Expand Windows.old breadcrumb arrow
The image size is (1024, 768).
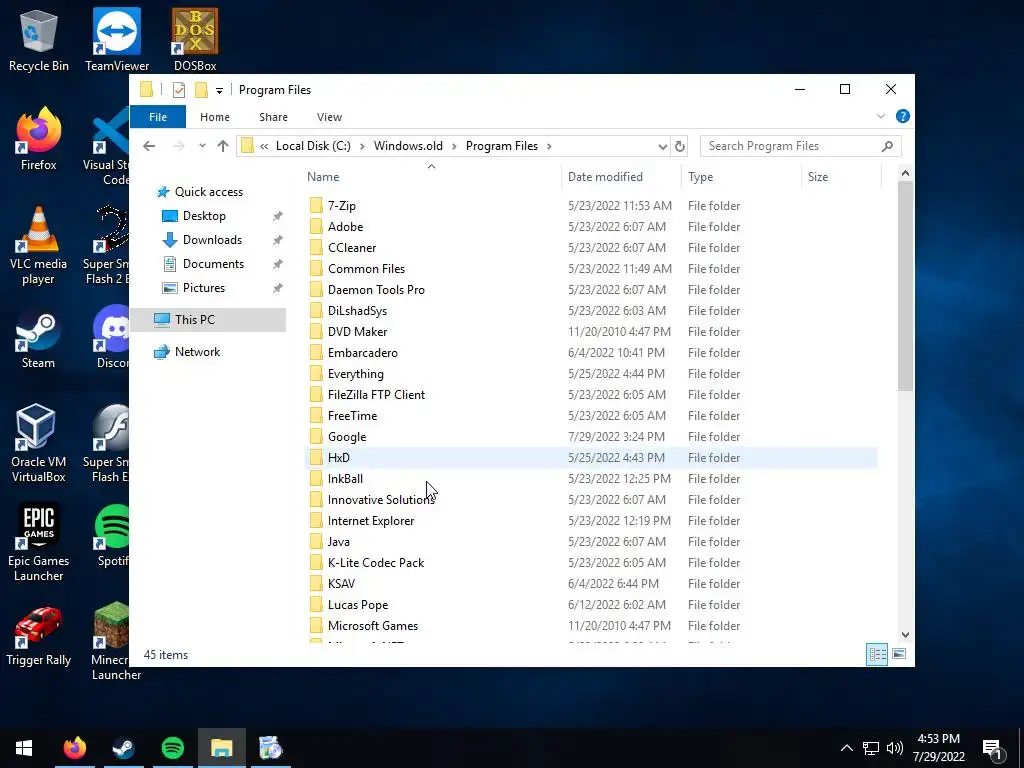[455, 146]
